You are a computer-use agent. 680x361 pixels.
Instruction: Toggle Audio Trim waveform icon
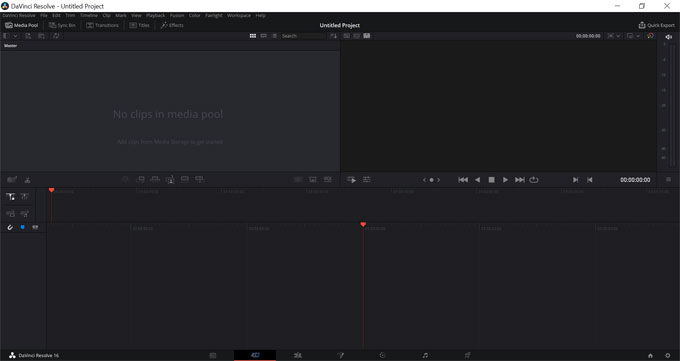pos(35,227)
